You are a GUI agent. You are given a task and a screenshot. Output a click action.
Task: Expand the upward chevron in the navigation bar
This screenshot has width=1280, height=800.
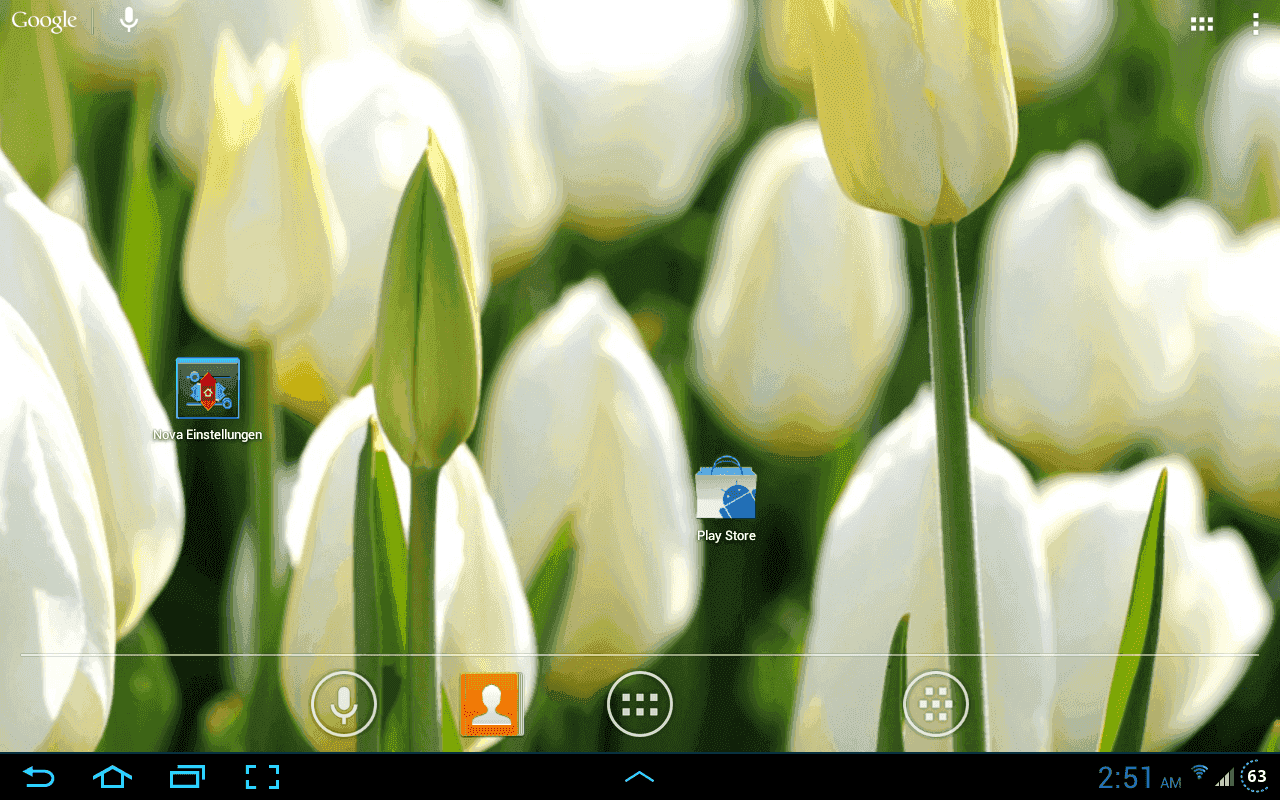pos(640,777)
